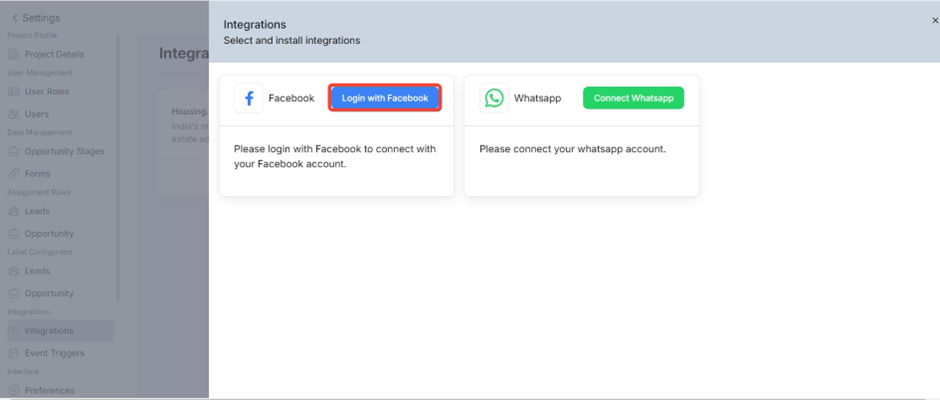The image size is (940, 400).
Task: Open Opportunity under Label Configurator
Action: (x=49, y=293)
